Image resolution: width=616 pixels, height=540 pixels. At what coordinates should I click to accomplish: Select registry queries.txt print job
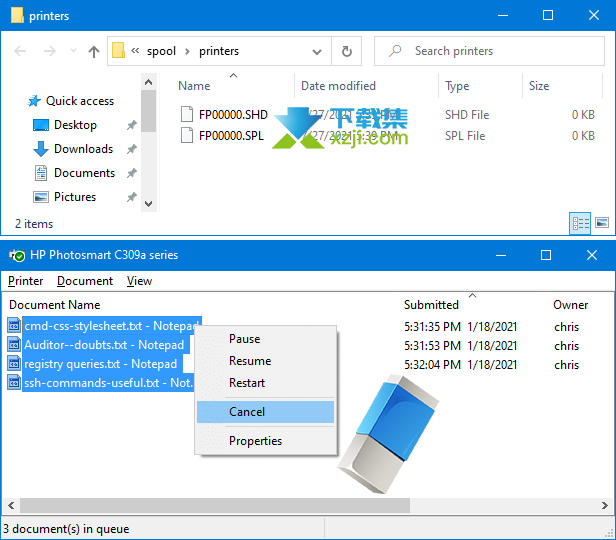coord(101,364)
